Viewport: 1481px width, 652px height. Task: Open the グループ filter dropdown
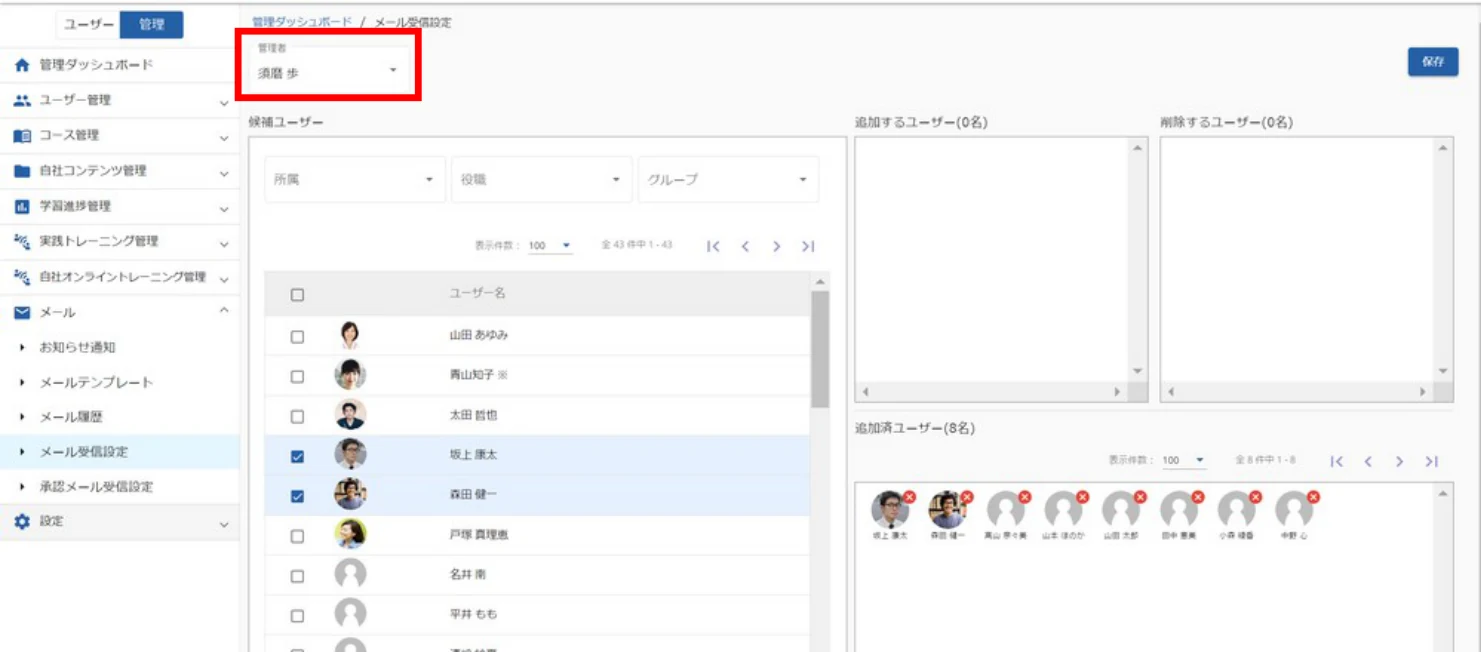728,180
